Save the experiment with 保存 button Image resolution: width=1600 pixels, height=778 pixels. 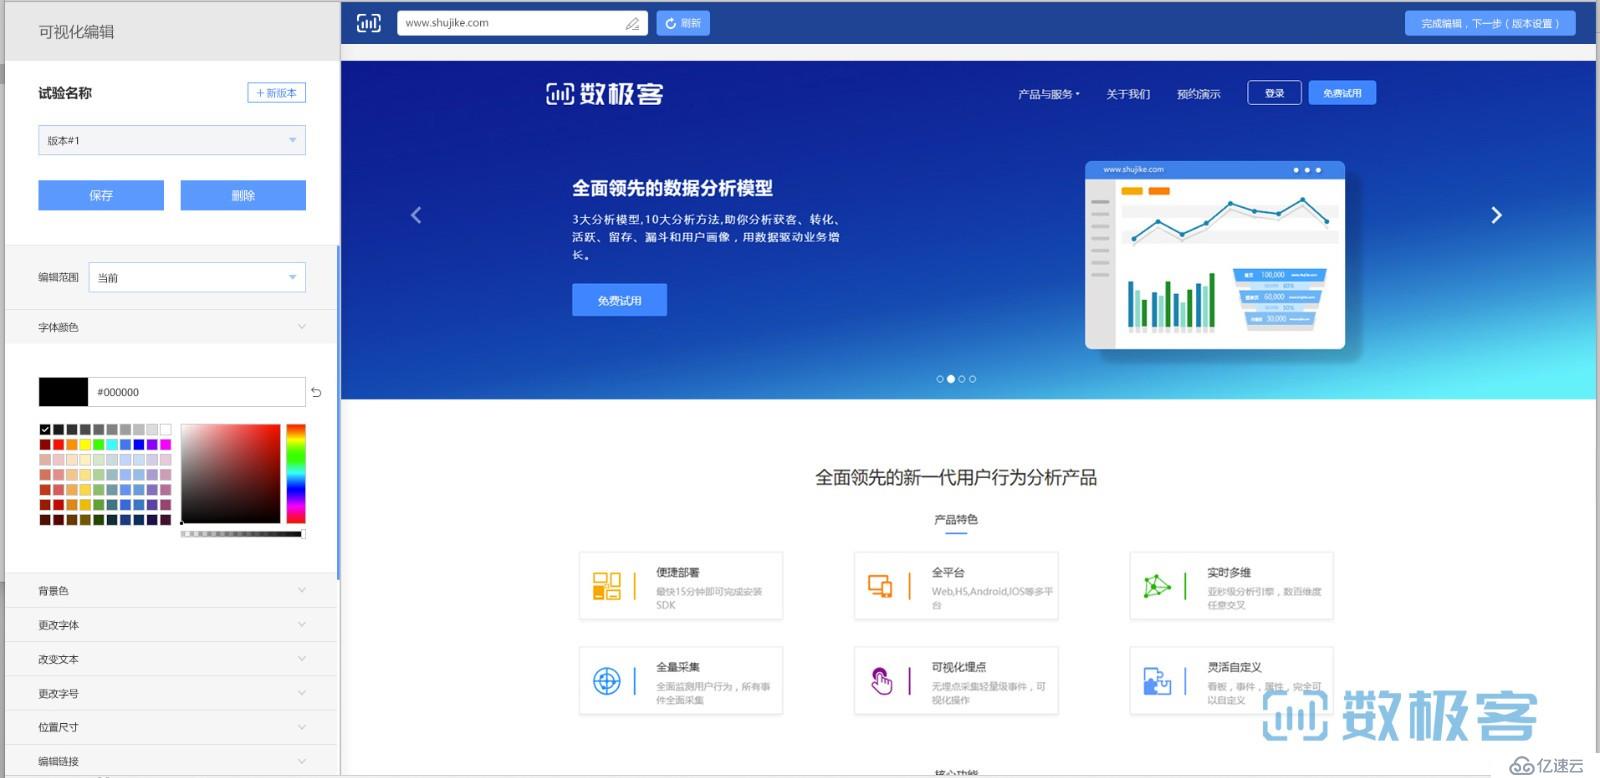[101, 195]
